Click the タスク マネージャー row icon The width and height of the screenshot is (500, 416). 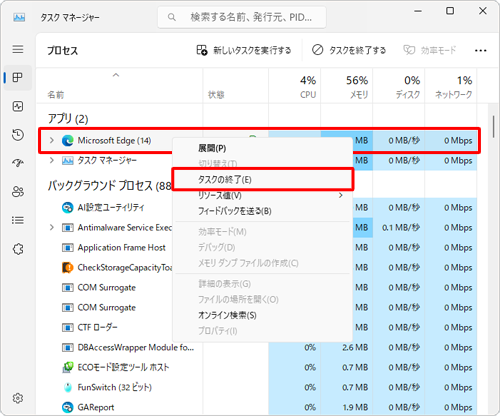[x=68, y=161]
